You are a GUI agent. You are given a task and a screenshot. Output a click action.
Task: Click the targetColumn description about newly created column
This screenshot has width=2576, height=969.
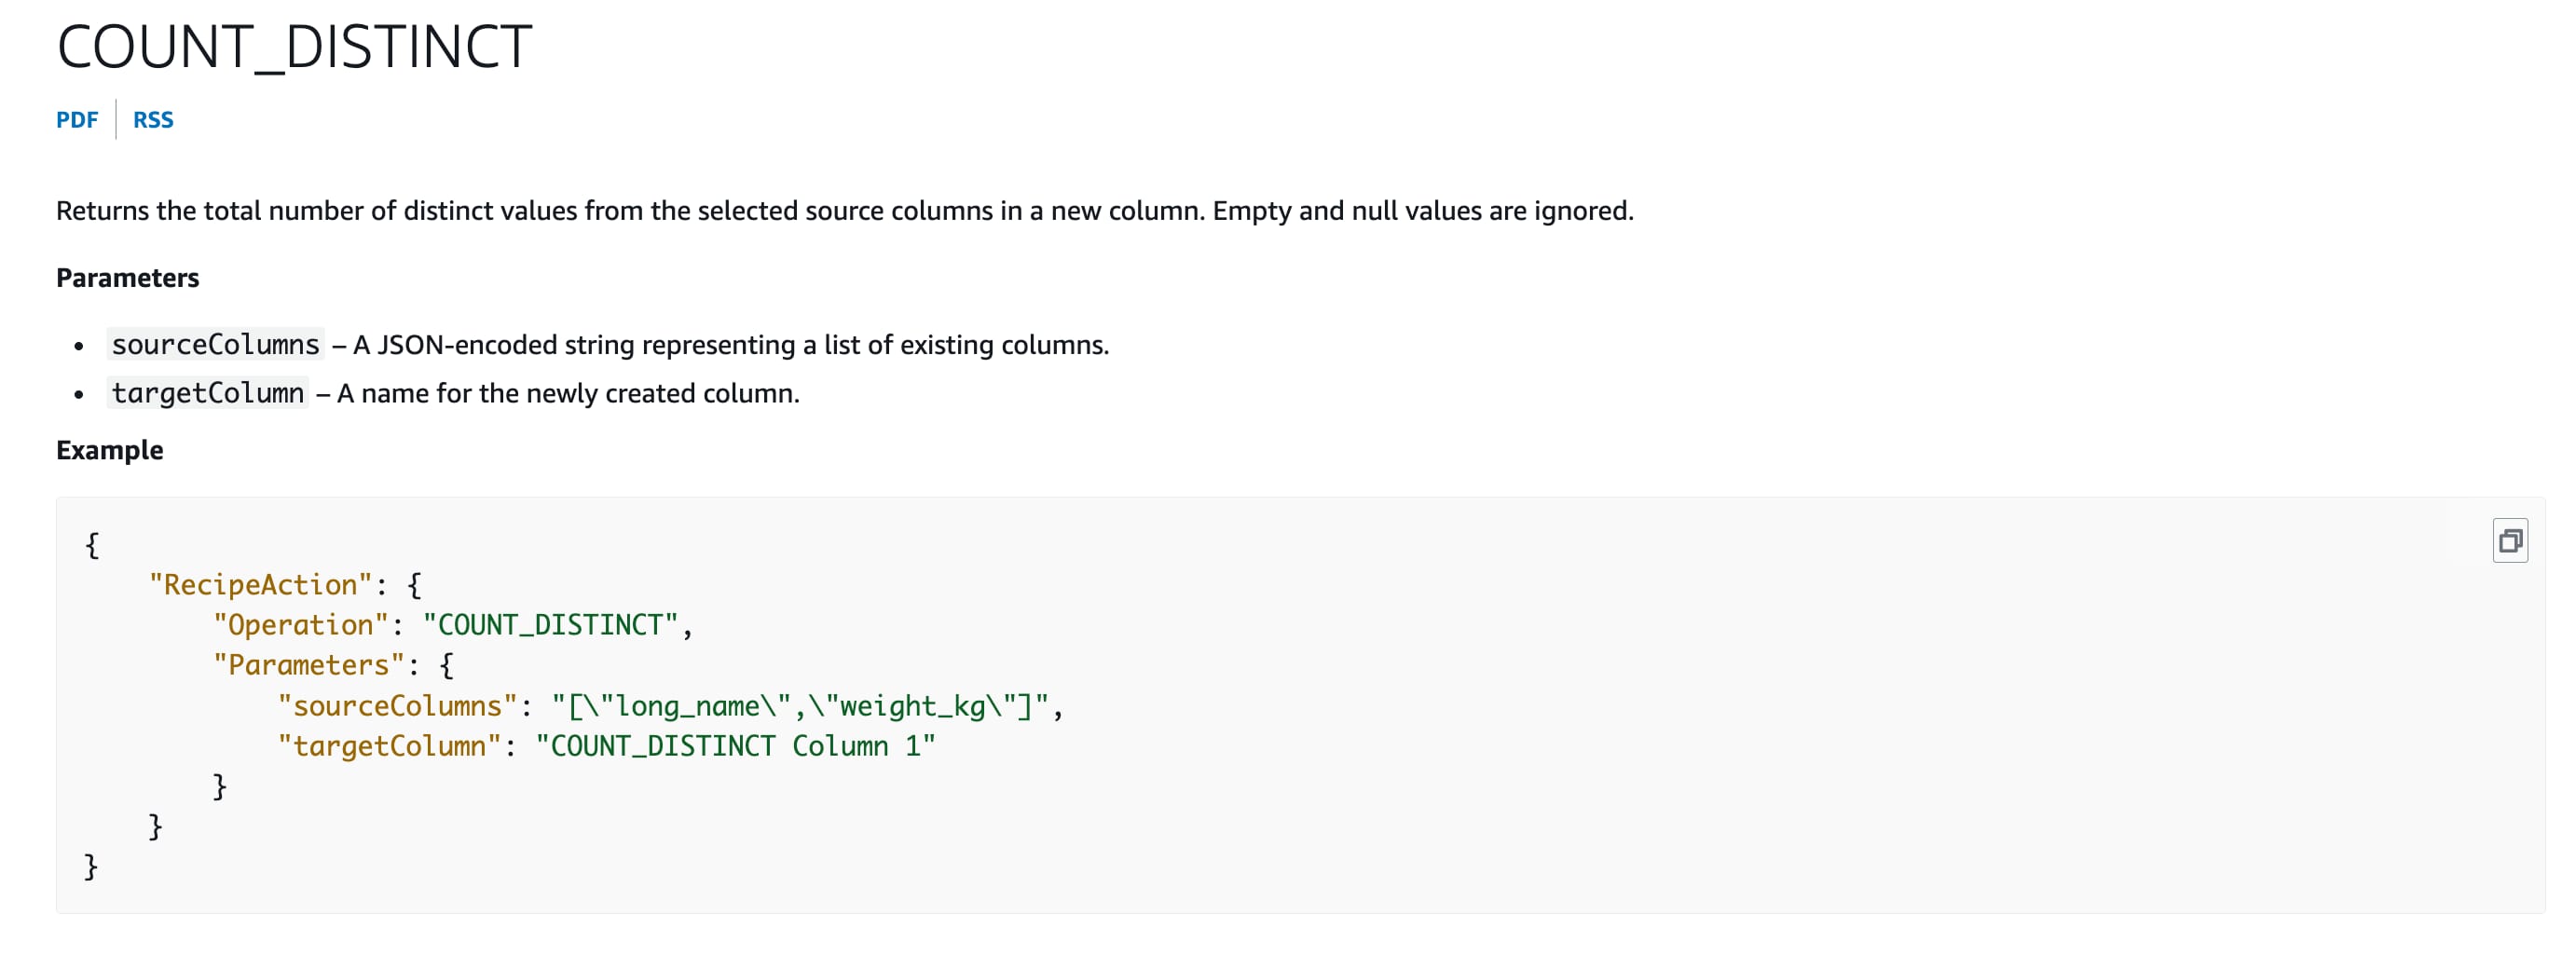567,393
